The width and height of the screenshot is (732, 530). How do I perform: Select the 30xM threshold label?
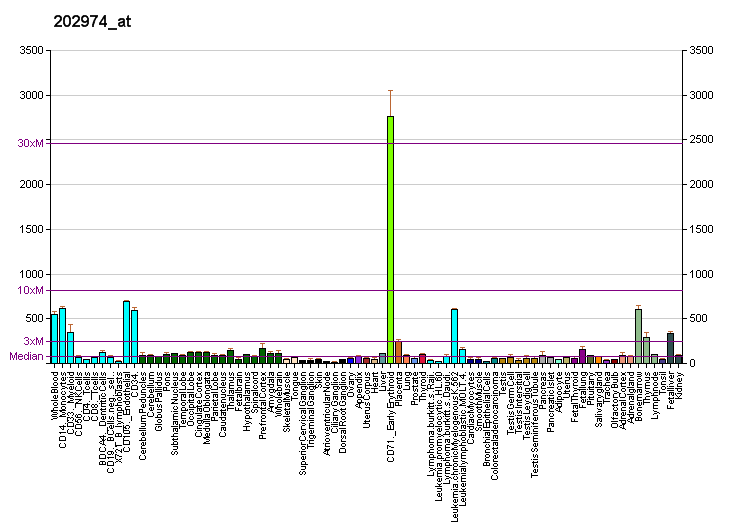click(31, 143)
